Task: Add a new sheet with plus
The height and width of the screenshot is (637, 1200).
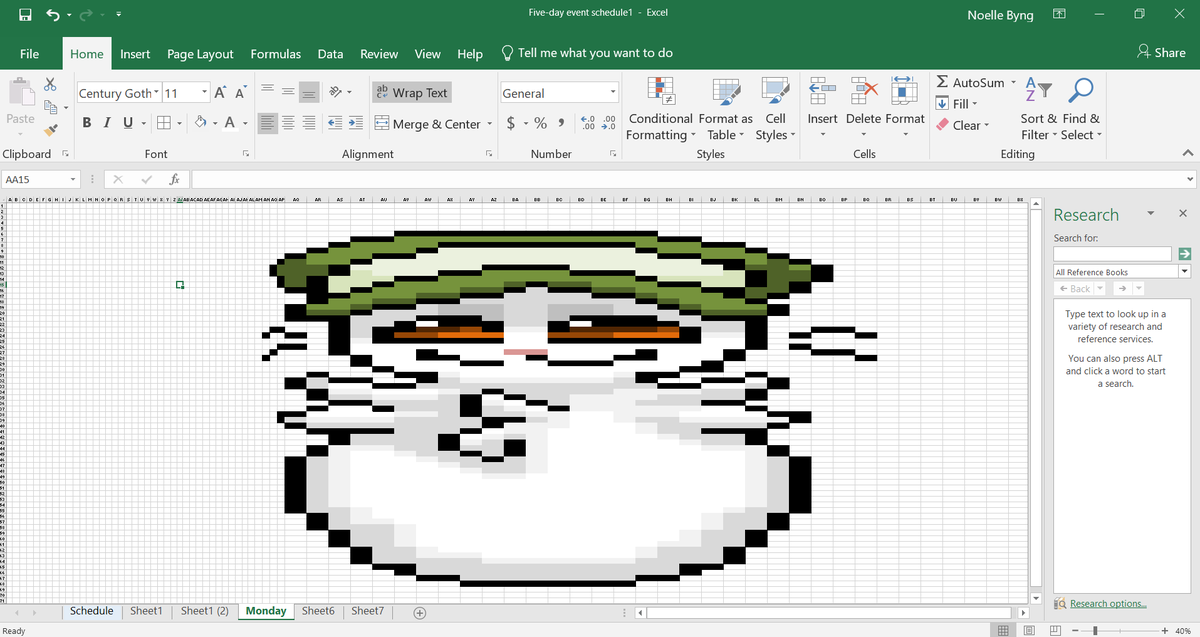Action: [420, 612]
